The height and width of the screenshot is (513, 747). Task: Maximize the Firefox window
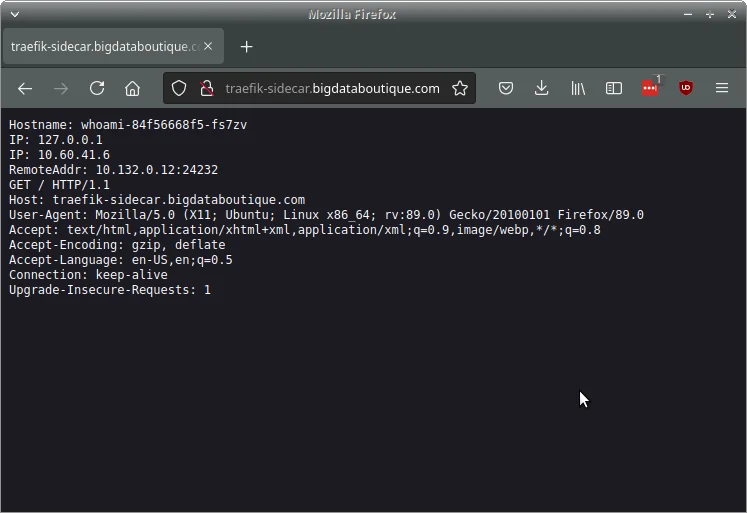pos(710,14)
